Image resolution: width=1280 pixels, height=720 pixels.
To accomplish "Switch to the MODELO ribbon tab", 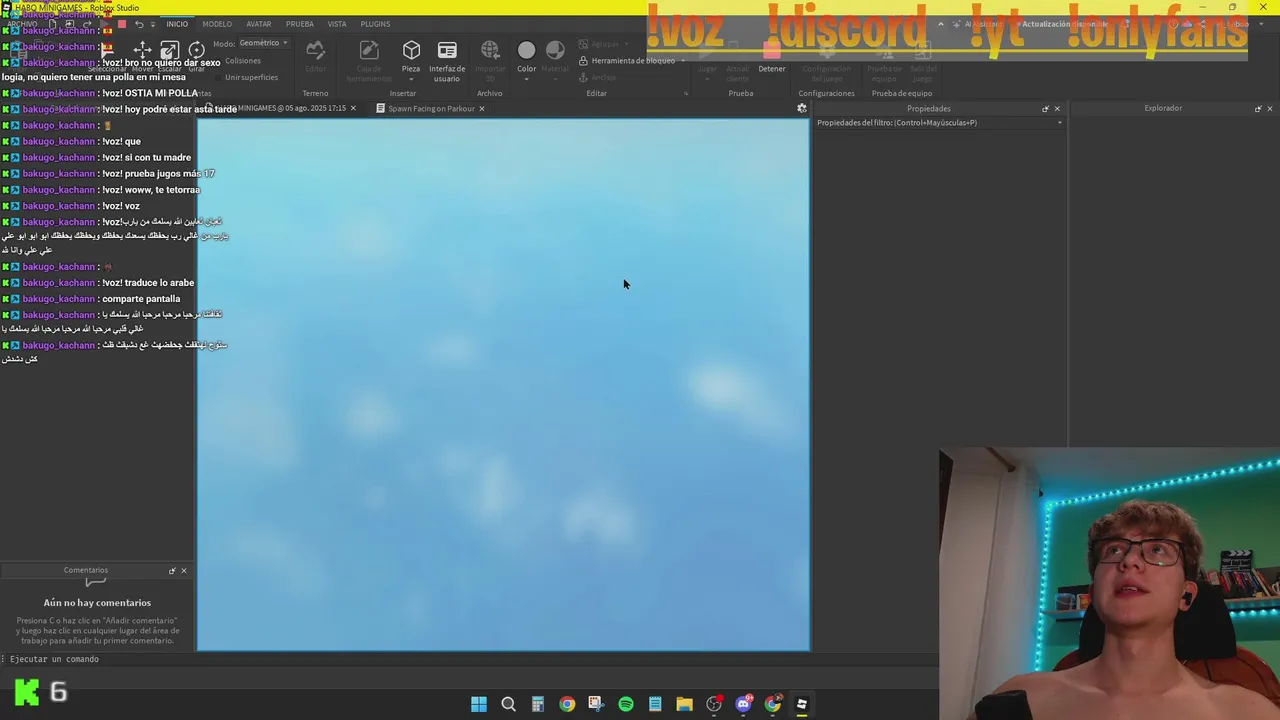I will (217, 24).
